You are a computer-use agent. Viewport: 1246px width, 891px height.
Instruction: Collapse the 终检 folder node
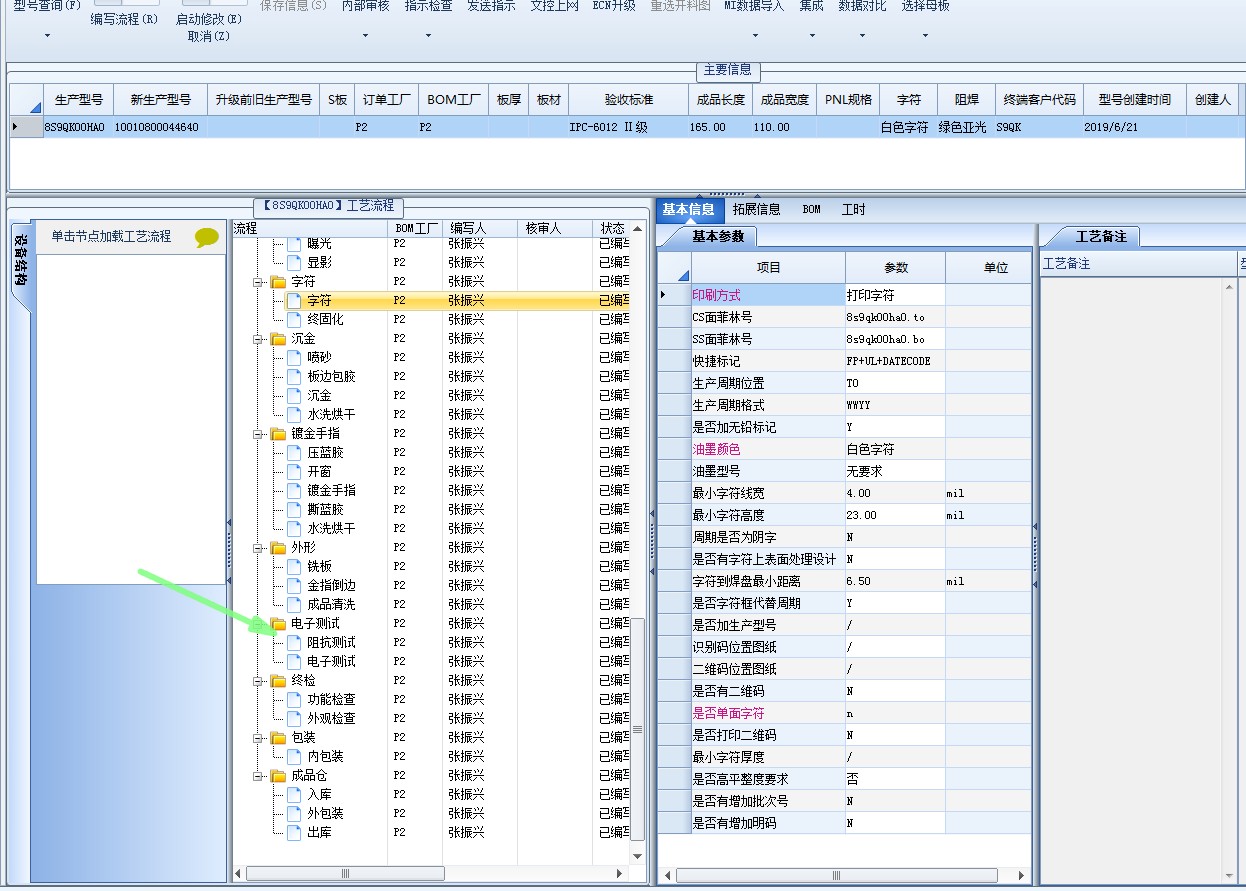[x=258, y=681]
